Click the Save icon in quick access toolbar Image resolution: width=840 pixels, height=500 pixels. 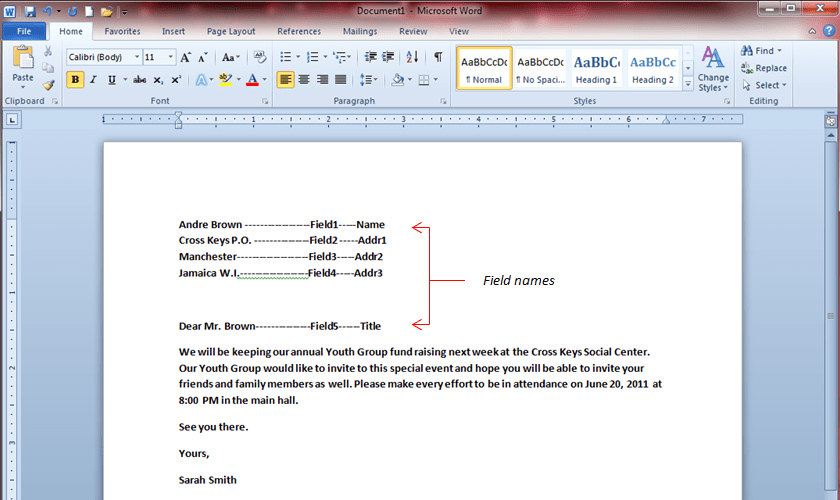[29, 11]
